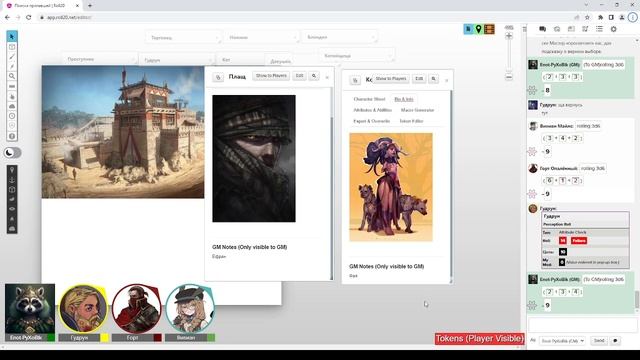This screenshot has height=360, width=640.
Task: Open the Speaking As dropdown
Action: (x=562, y=341)
